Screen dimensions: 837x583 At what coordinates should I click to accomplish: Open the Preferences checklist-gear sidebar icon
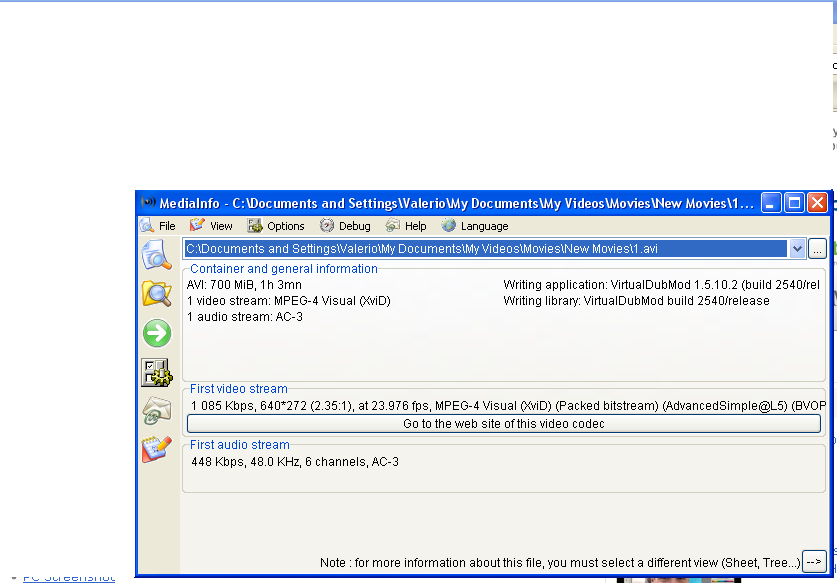(x=156, y=372)
